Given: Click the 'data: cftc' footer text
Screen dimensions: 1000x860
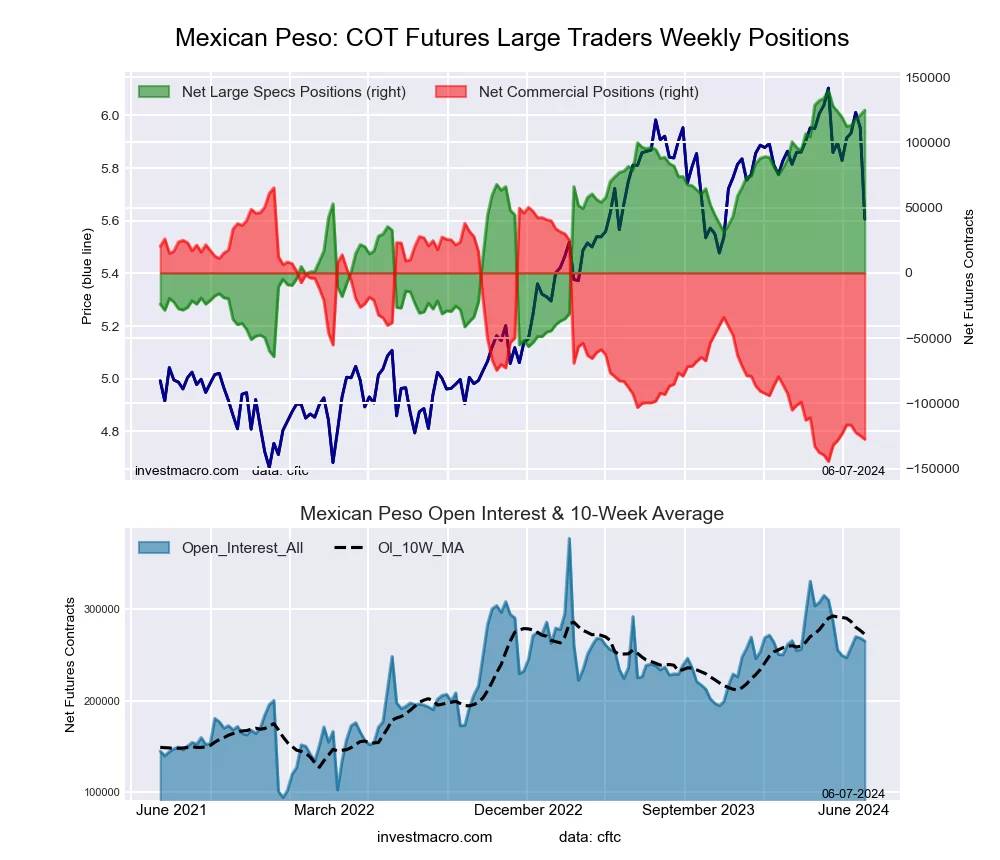Looking at the screenshot, I should [x=590, y=836].
